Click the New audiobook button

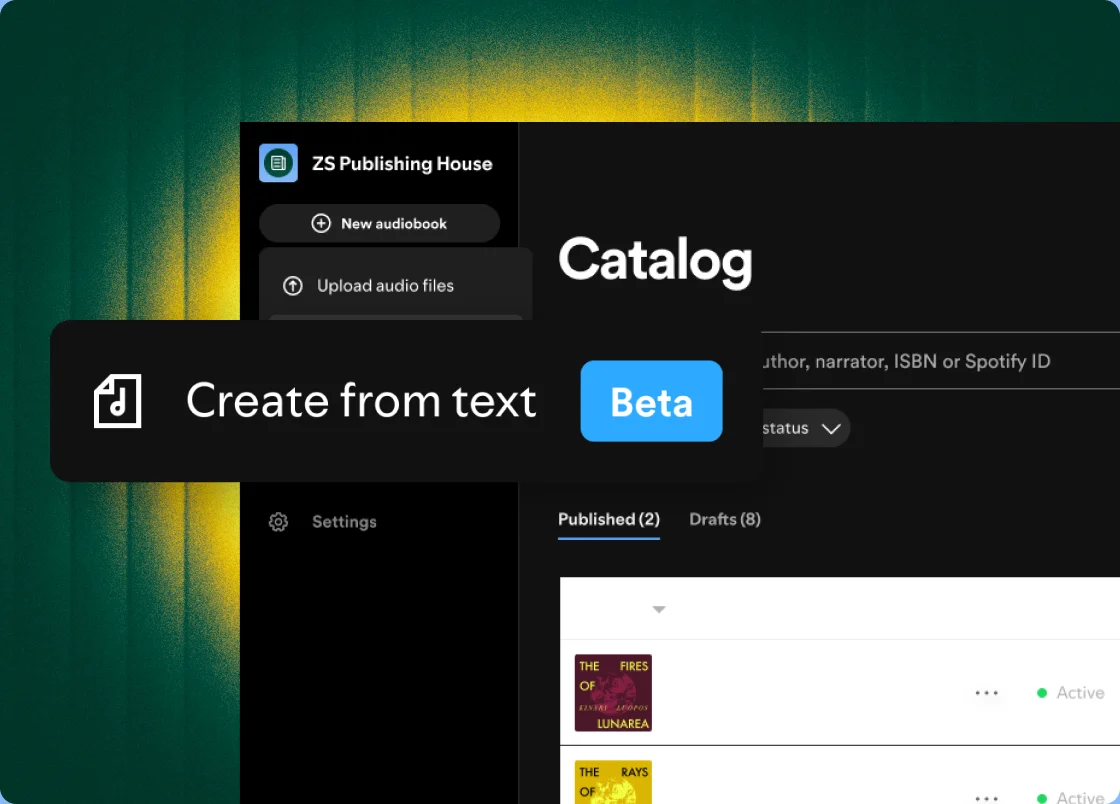(x=379, y=223)
